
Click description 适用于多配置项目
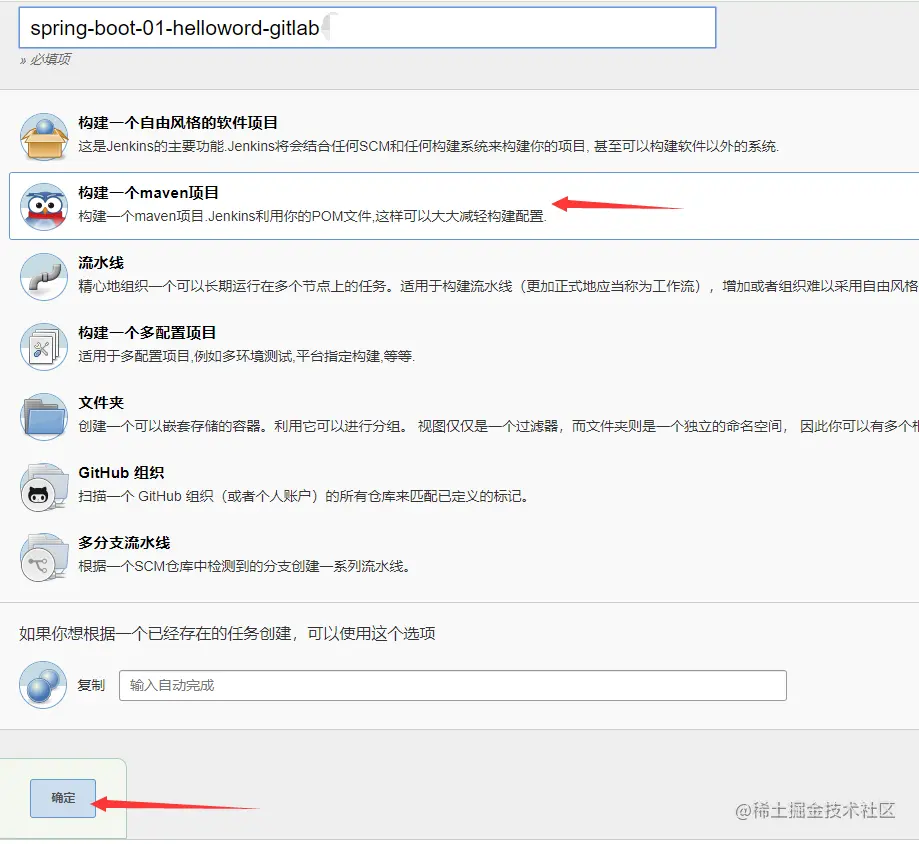click(247, 356)
